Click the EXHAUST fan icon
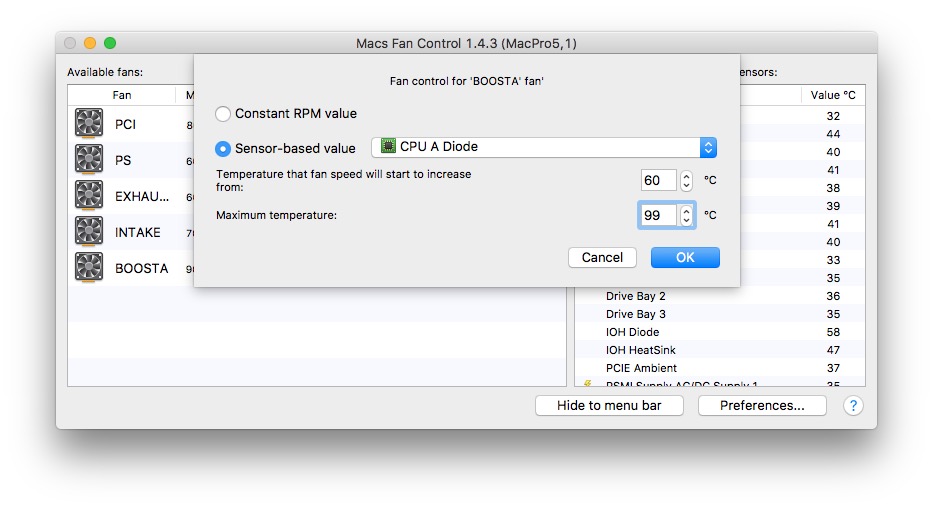 pyautogui.click(x=89, y=195)
